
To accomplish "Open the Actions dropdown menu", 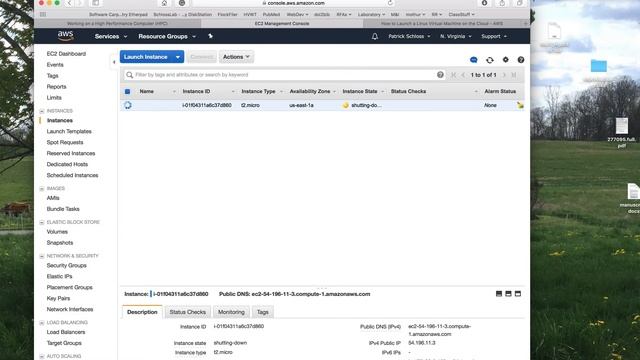I will (x=236, y=57).
